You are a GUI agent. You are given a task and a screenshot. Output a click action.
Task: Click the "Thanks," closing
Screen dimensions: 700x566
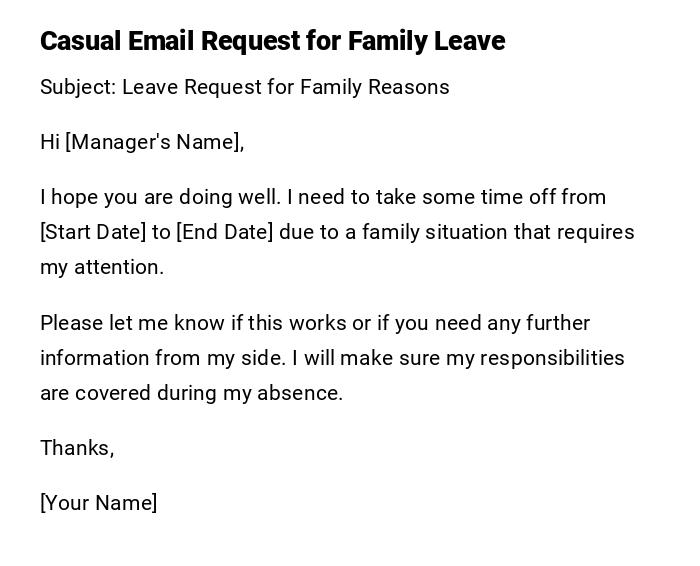tap(77, 448)
